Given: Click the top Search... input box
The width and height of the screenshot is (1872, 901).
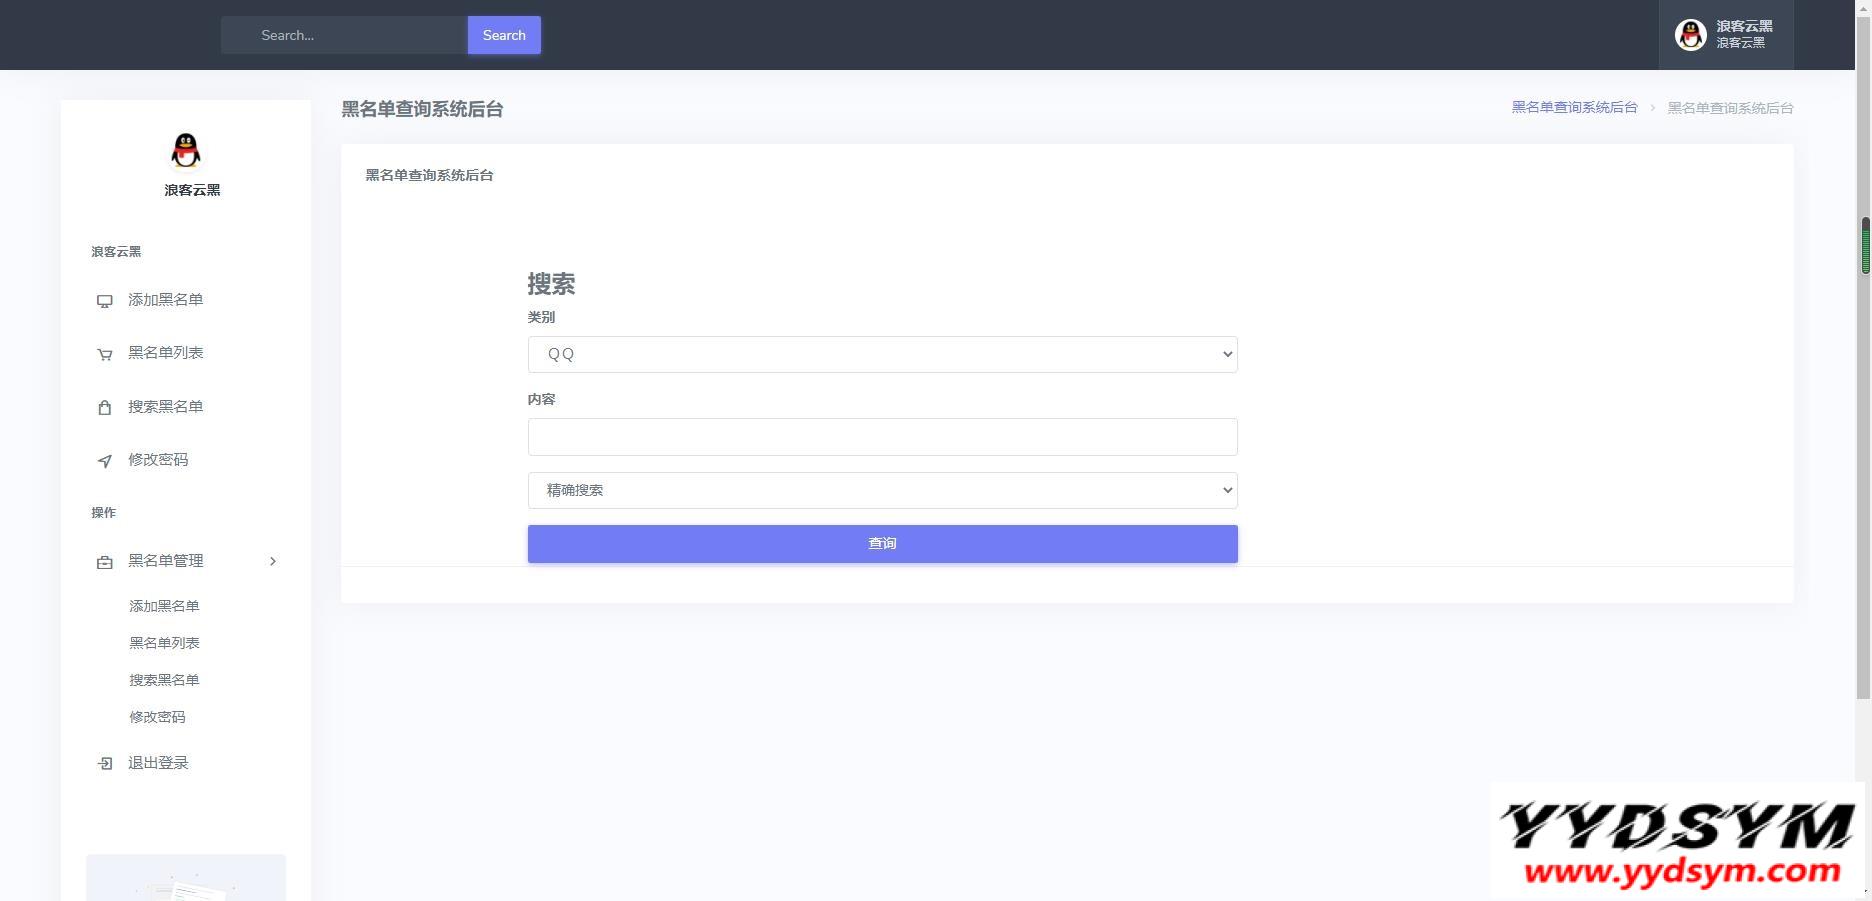Looking at the screenshot, I should coord(345,35).
